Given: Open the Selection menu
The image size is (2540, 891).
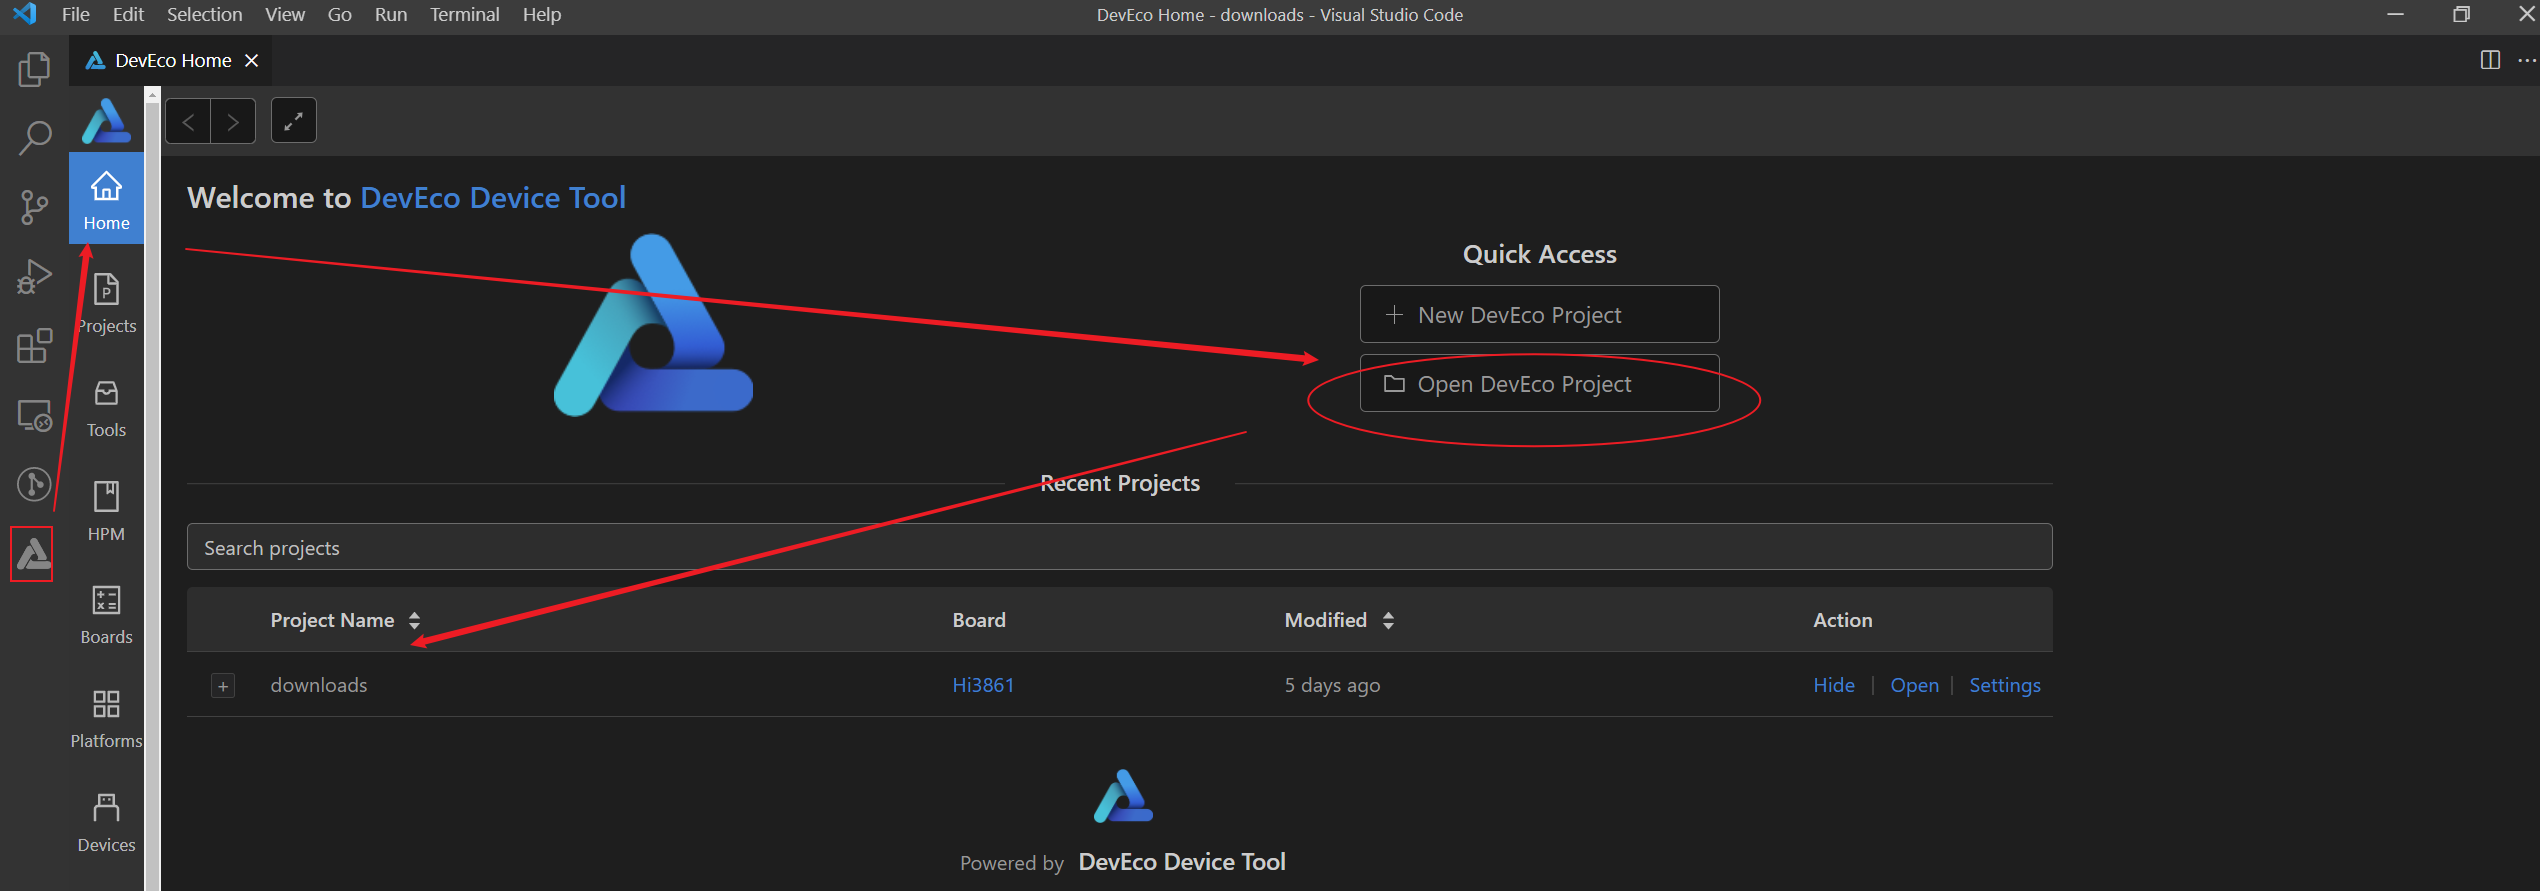Looking at the screenshot, I should [204, 14].
